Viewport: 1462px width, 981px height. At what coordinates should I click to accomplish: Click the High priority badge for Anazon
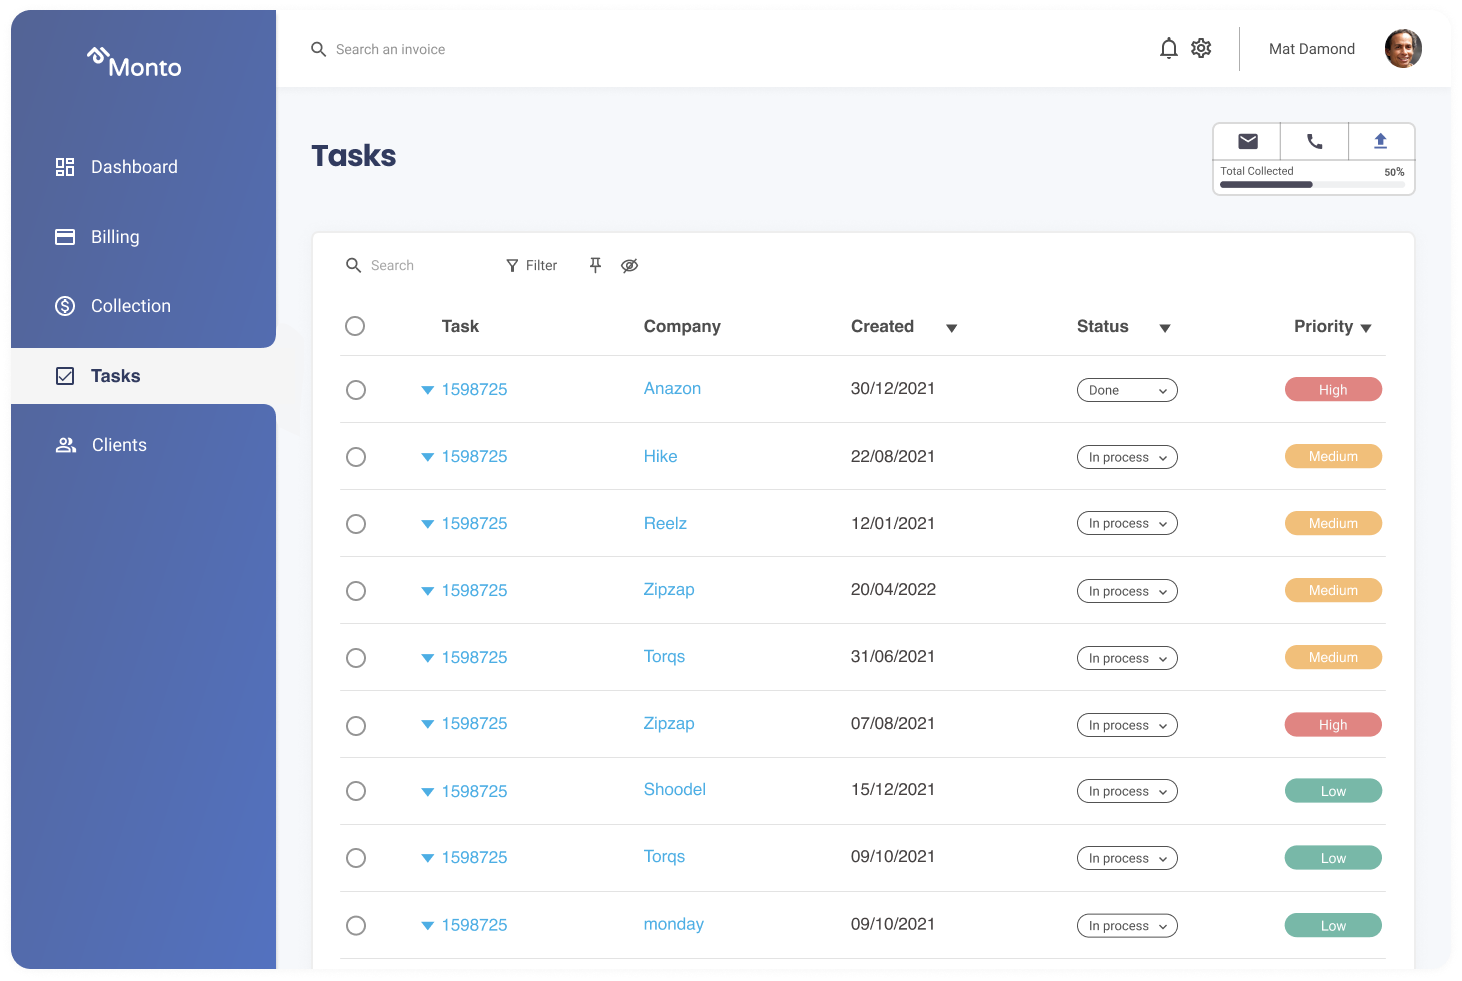(1333, 390)
